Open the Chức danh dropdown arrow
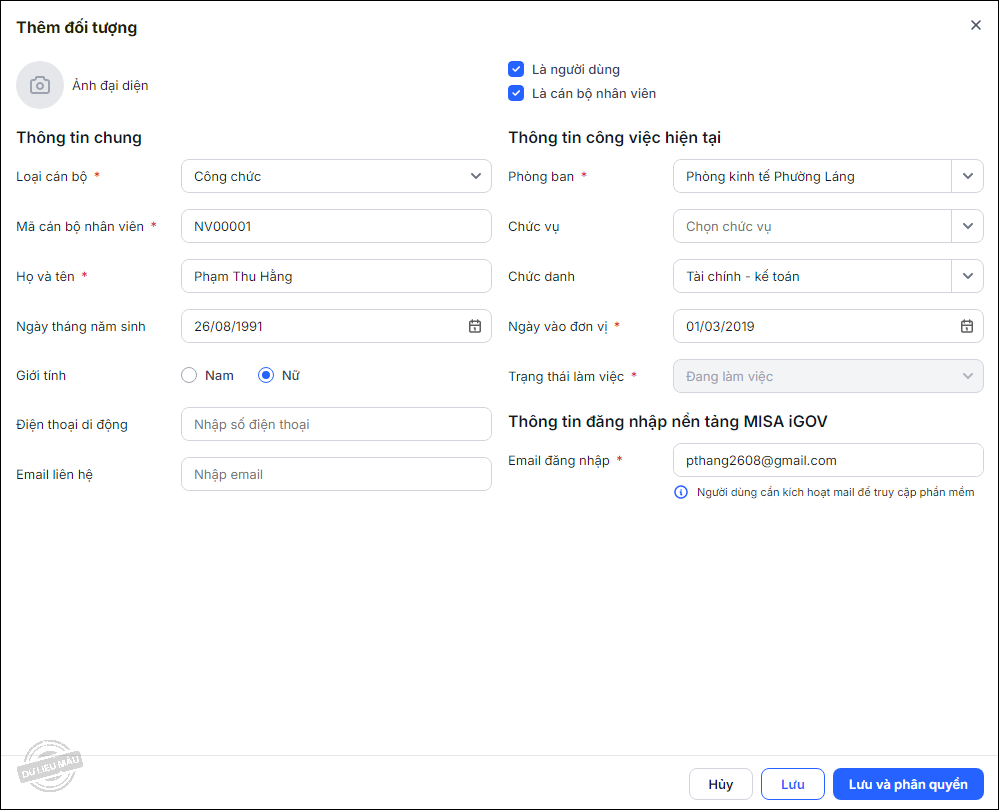Viewport: 999px width, 810px height. coord(967,276)
